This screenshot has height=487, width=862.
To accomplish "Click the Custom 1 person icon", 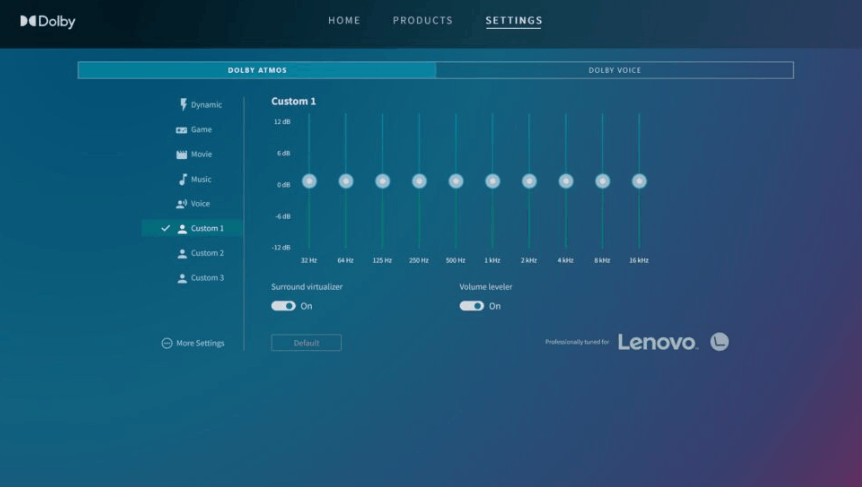I will pos(182,229).
